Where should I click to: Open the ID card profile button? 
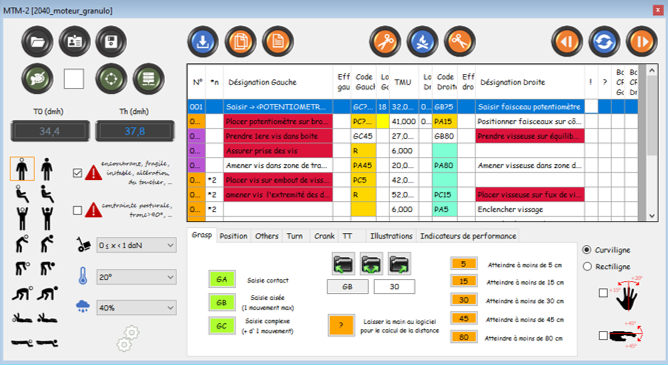coord(75,42)
